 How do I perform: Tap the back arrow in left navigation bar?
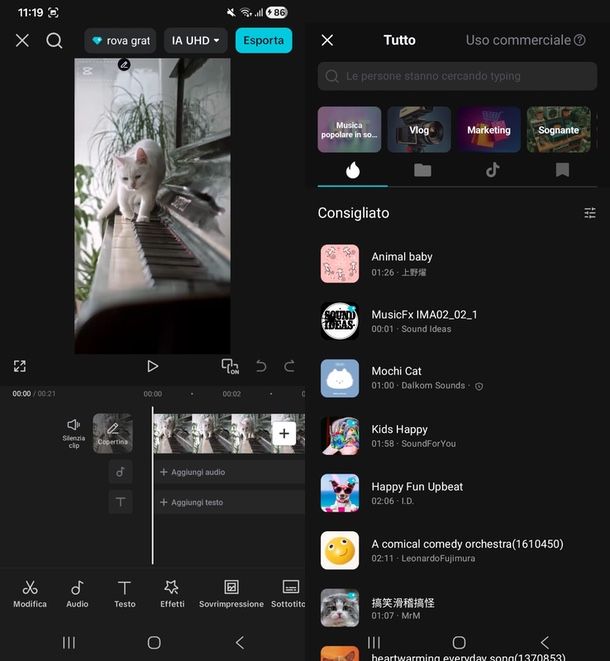click(240, 643)
